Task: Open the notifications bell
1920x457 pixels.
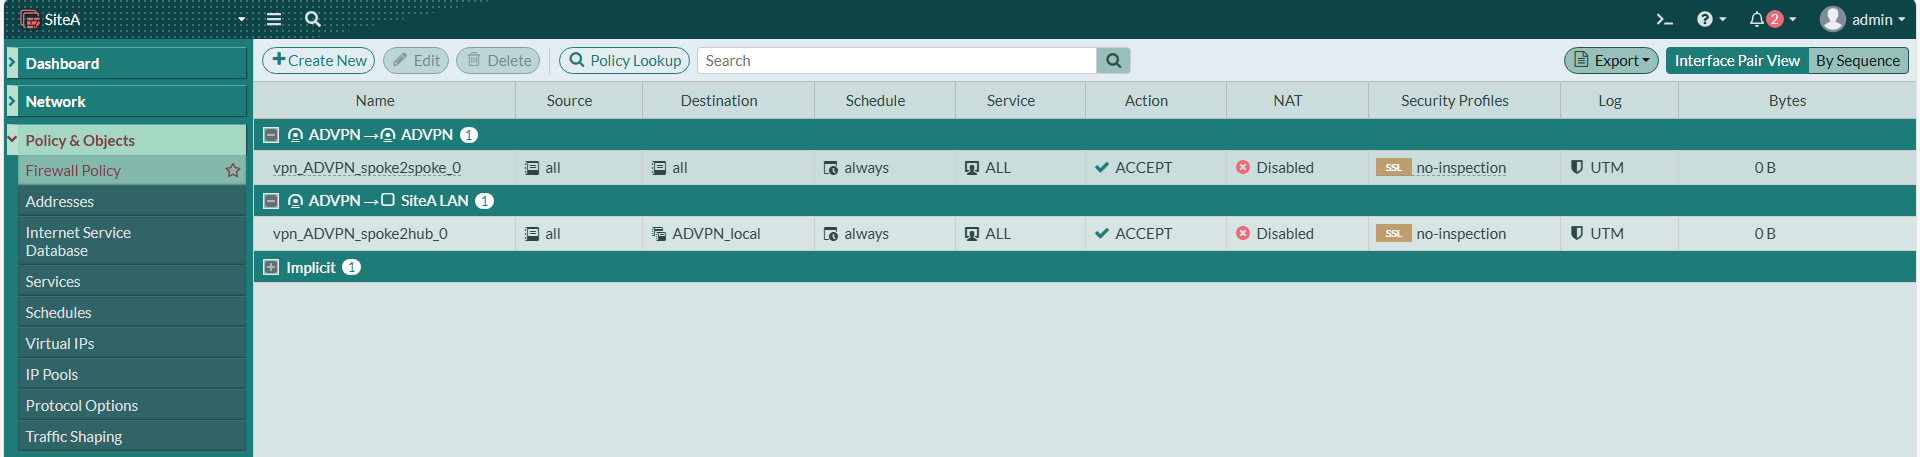Action: coord(1757,19)
